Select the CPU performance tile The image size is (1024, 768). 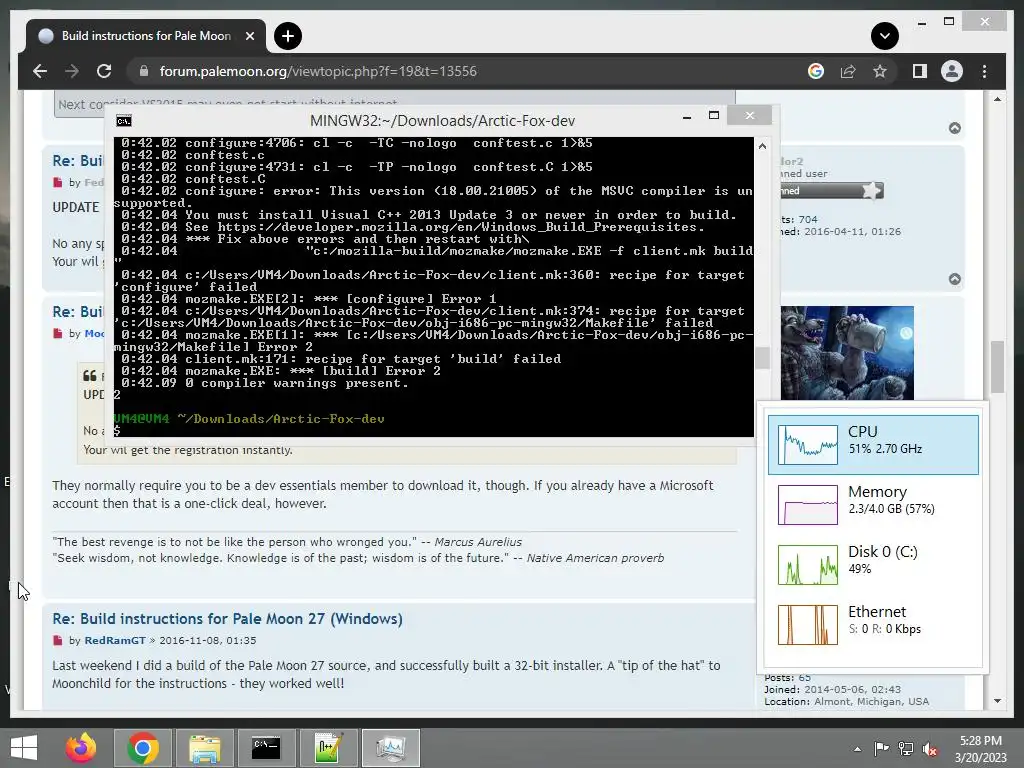[x=873, y=445]
